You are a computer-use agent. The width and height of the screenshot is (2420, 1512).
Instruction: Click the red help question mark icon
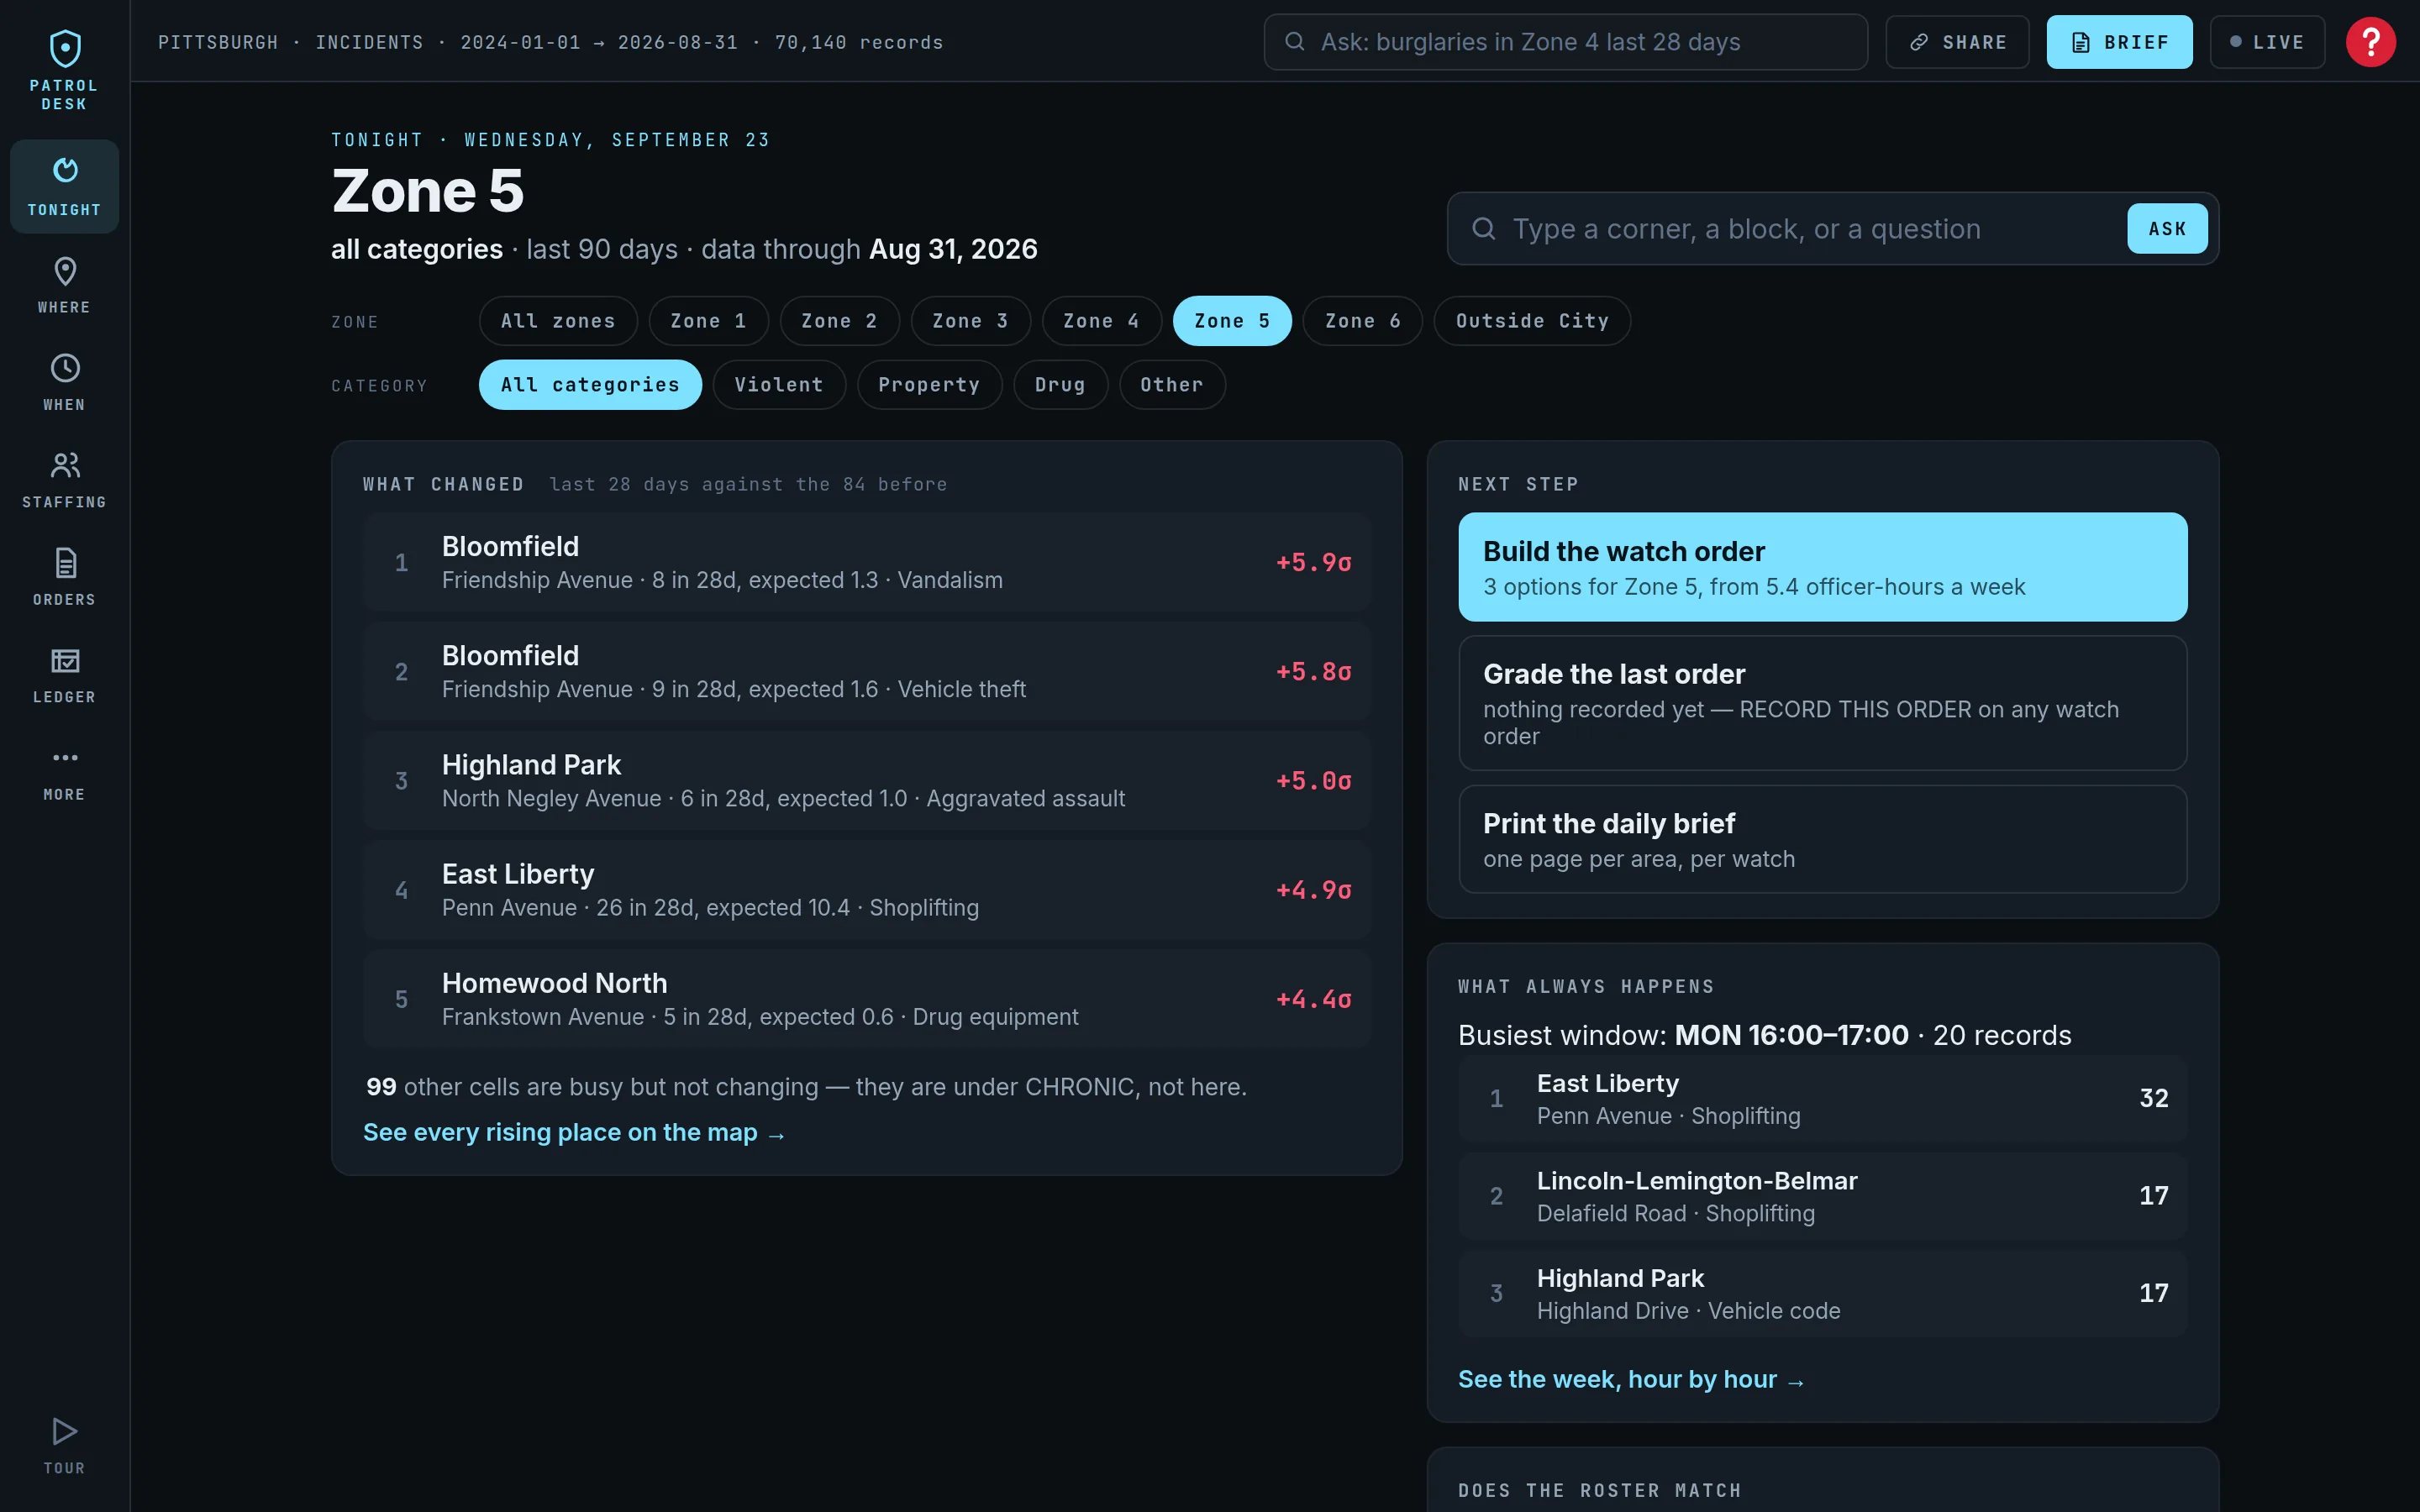coord(2370,42)
